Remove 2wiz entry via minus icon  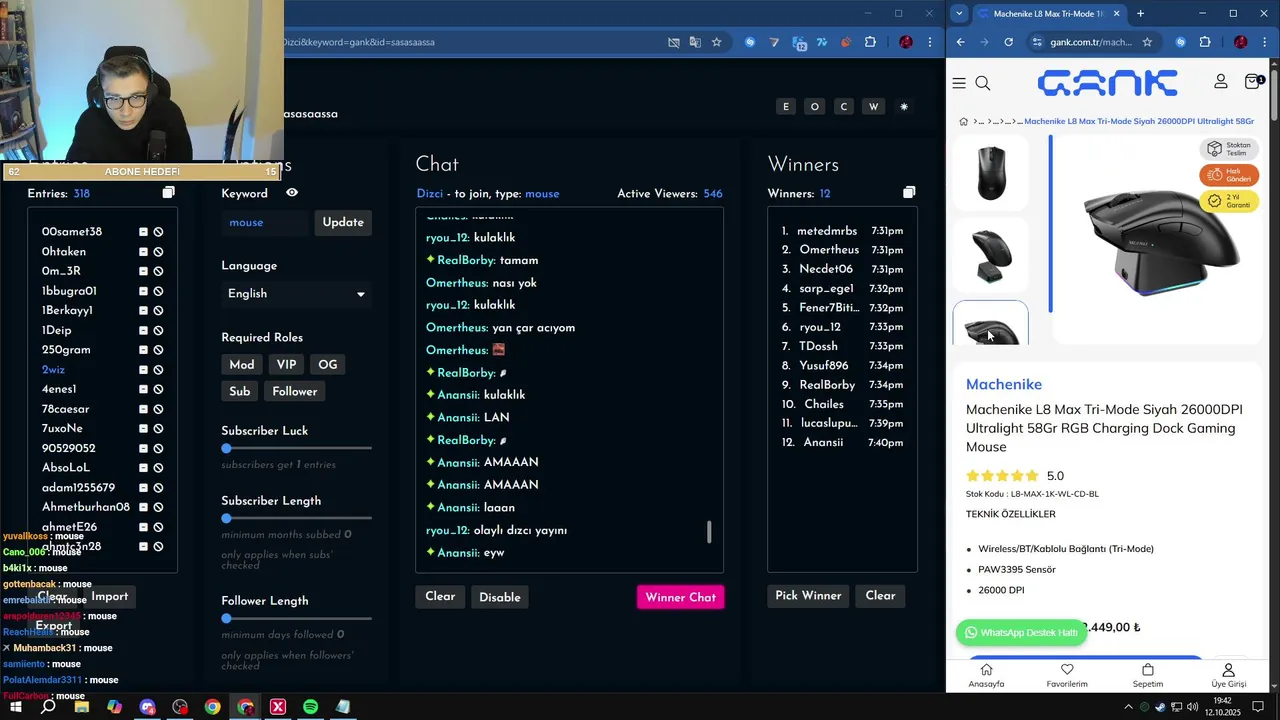[143, 370]
